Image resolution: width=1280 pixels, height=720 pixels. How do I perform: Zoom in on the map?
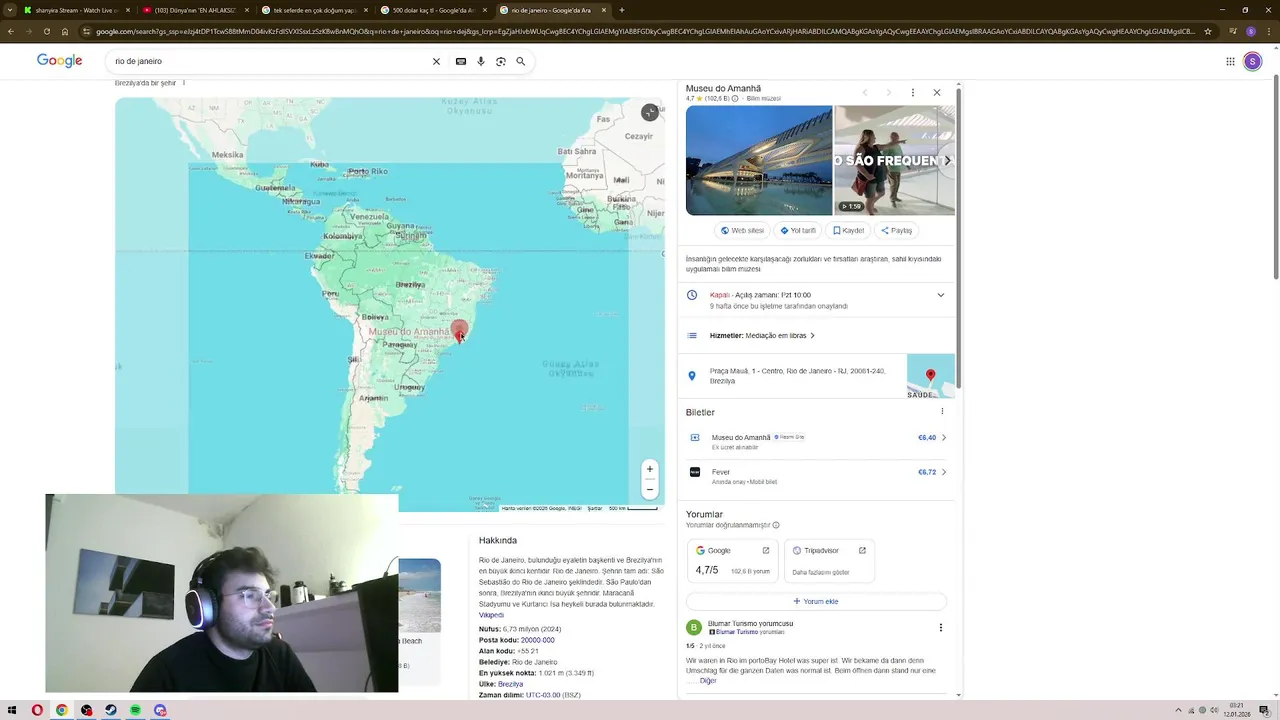point(649,469)
